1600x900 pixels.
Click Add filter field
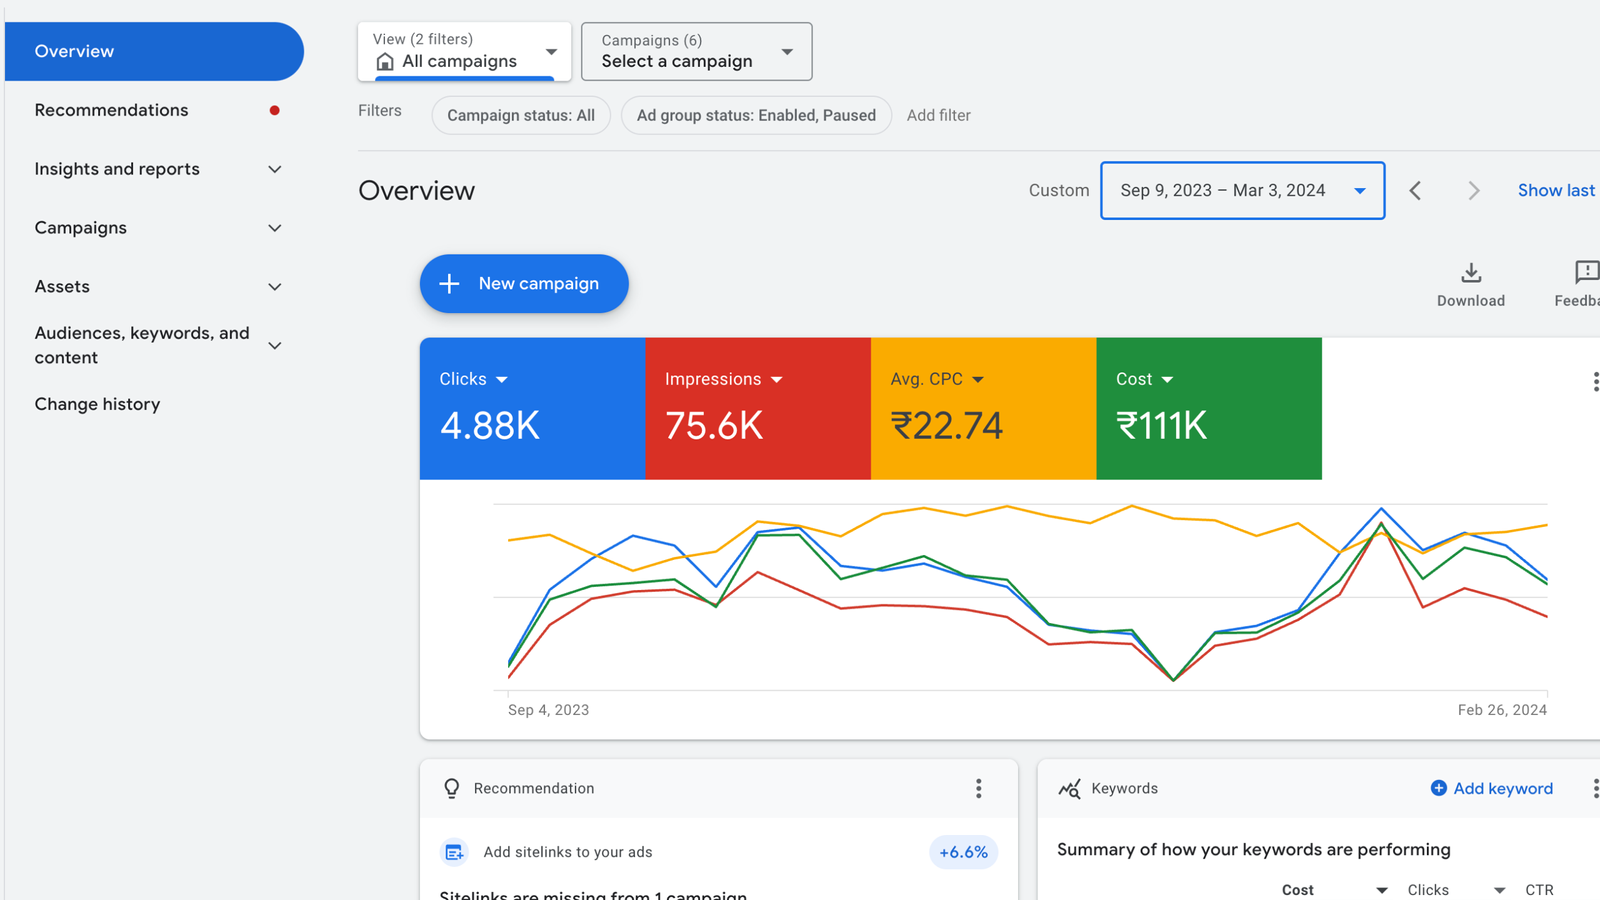(938, 116)
